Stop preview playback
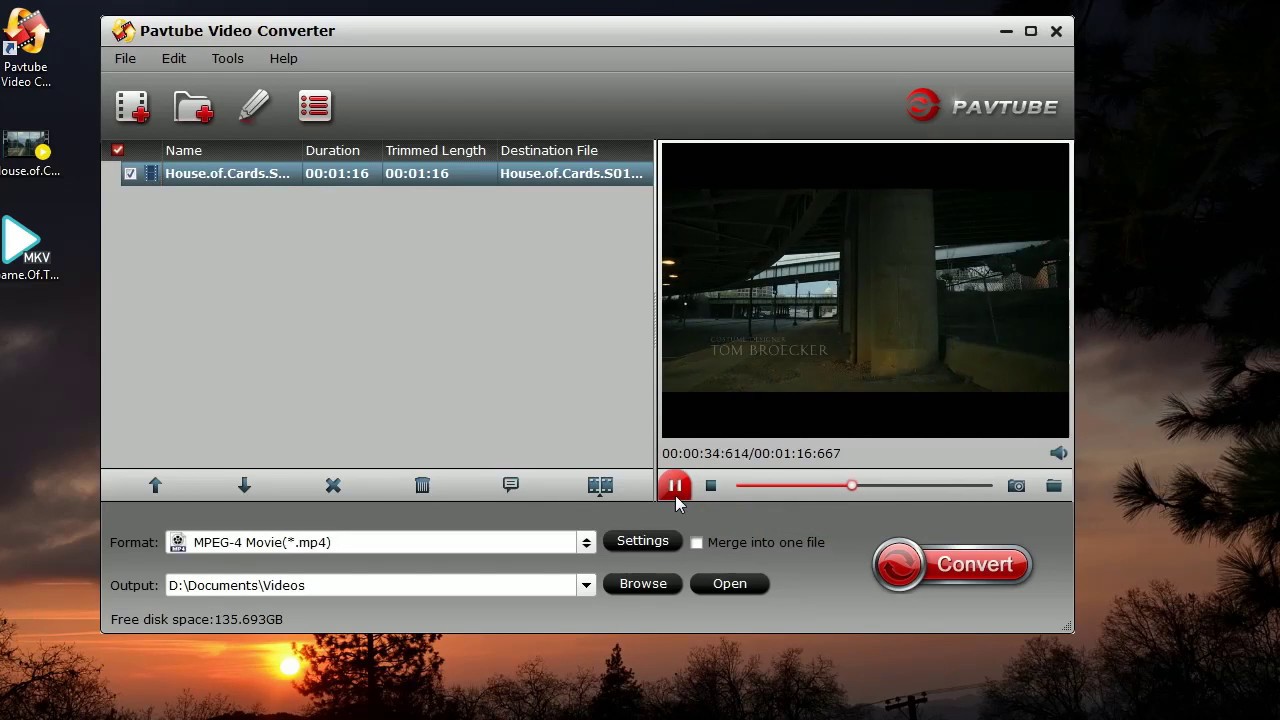 pyautogui.click(x=711, y=486)
